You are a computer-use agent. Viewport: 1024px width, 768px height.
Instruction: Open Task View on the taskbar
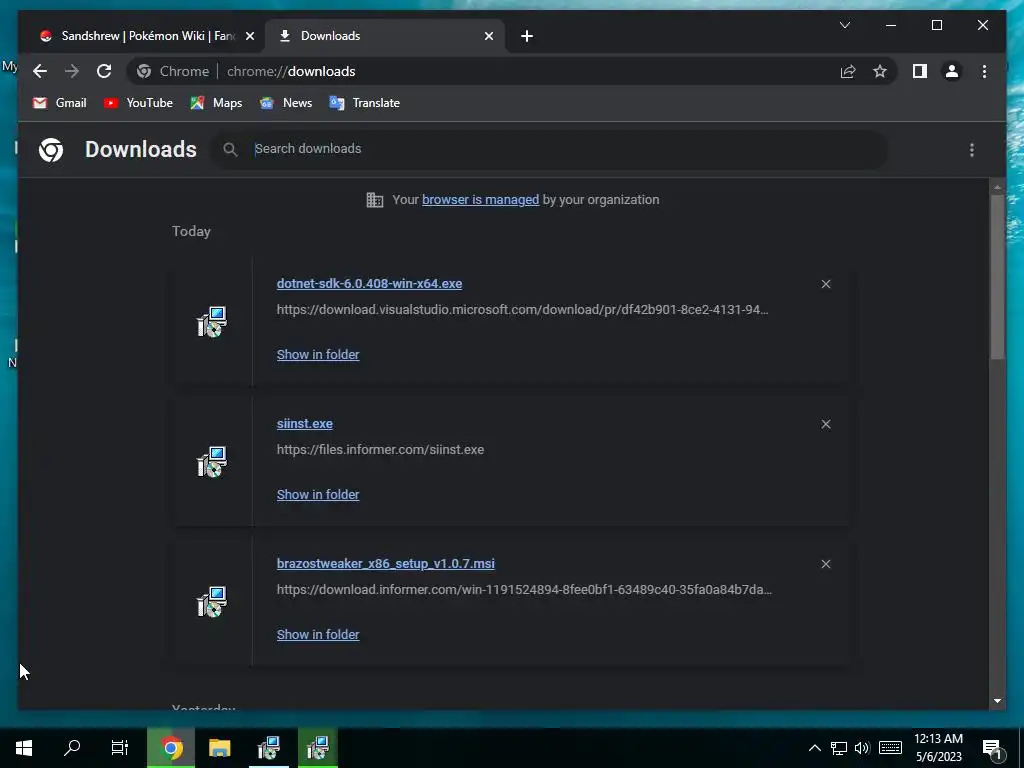click(120, 748)
